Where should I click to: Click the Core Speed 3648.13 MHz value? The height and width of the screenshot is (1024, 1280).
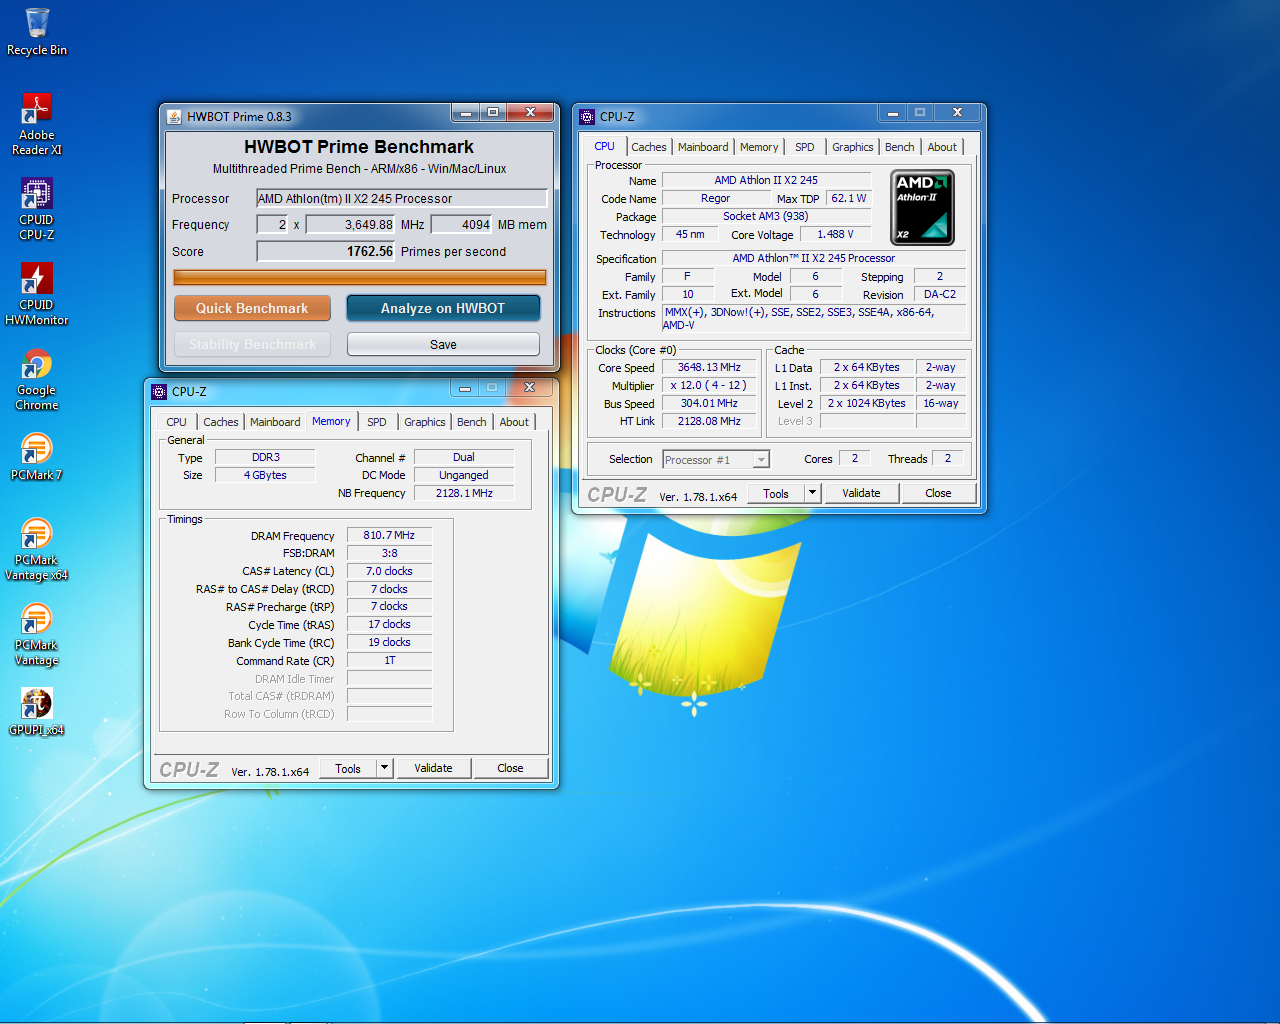709,367
